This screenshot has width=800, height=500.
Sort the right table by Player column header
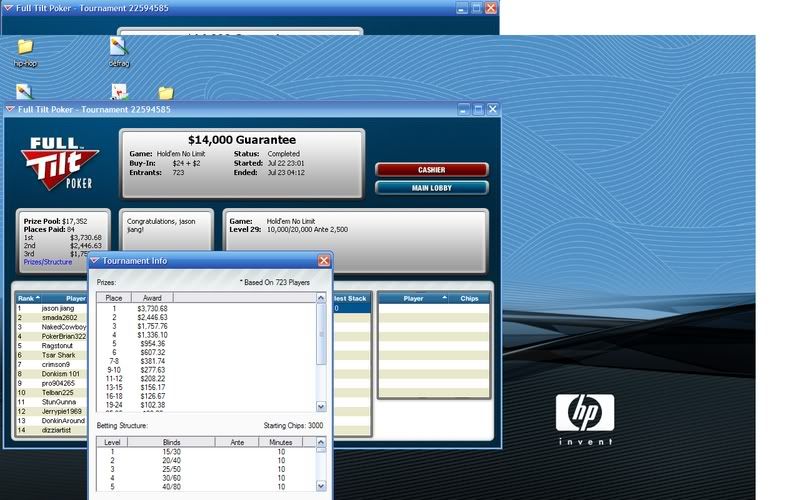click(x=413, y=298)
